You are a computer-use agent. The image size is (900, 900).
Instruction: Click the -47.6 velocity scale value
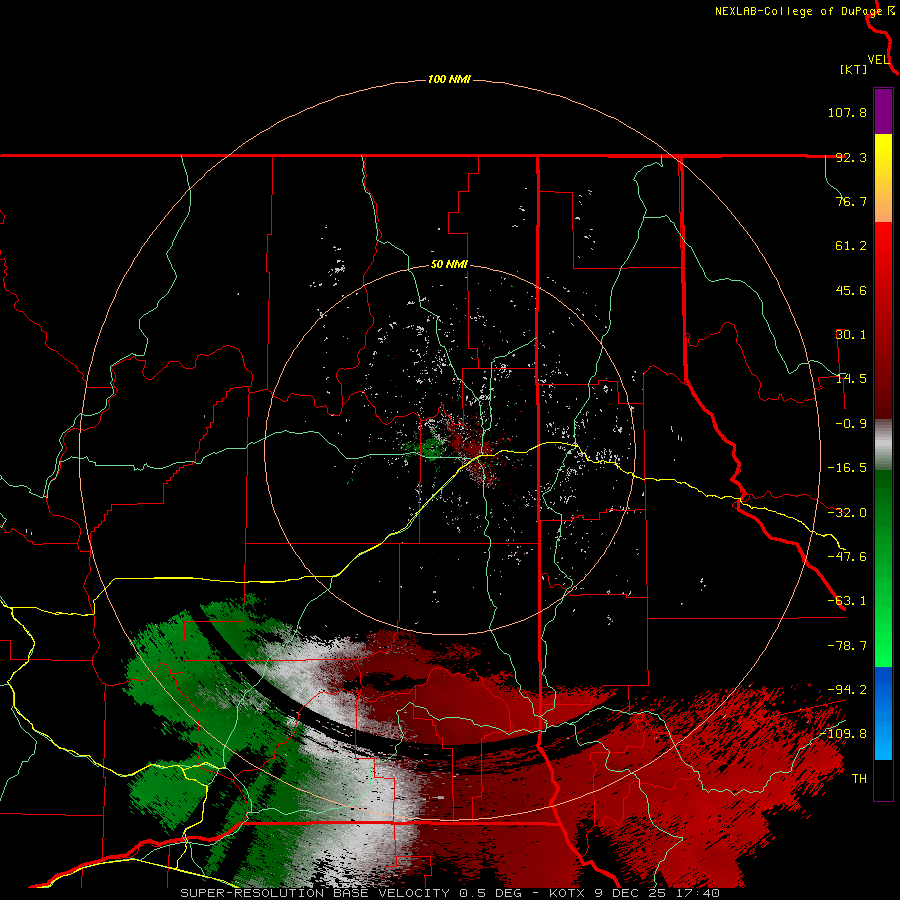pyautogui.click(x=847, y=557)
